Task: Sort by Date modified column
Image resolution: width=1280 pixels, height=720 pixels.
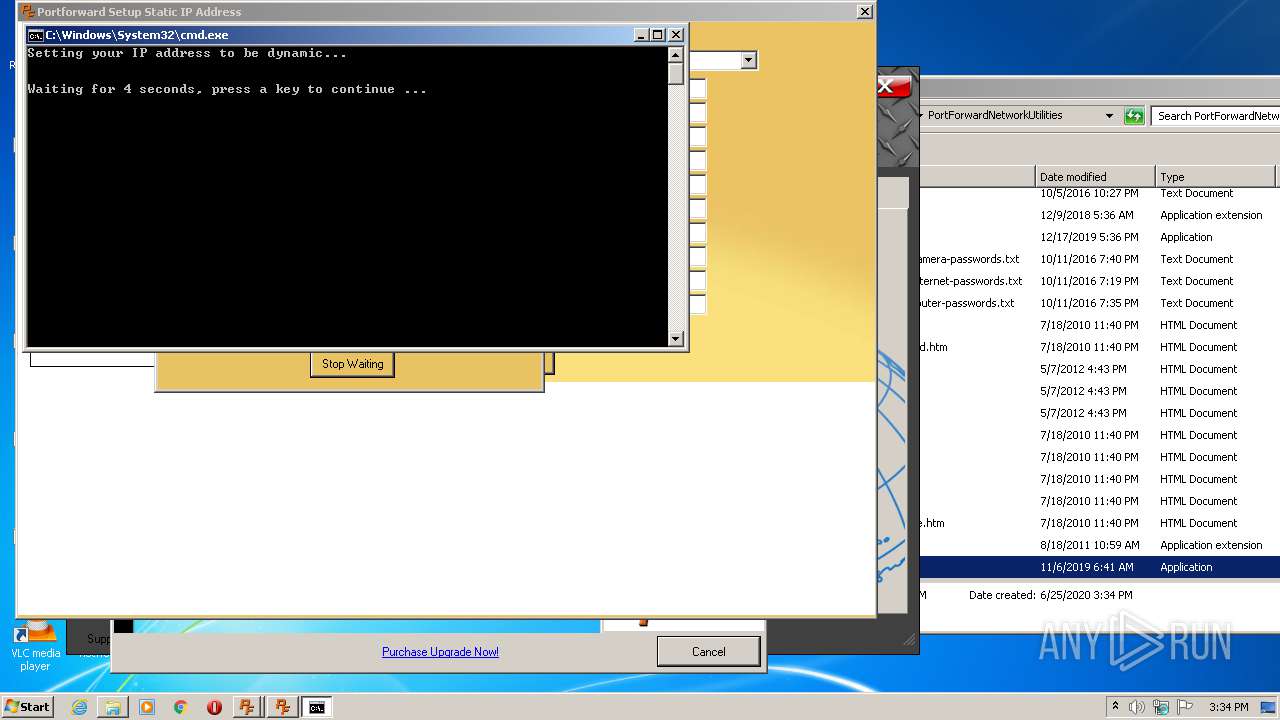Action: (1095, 177)
